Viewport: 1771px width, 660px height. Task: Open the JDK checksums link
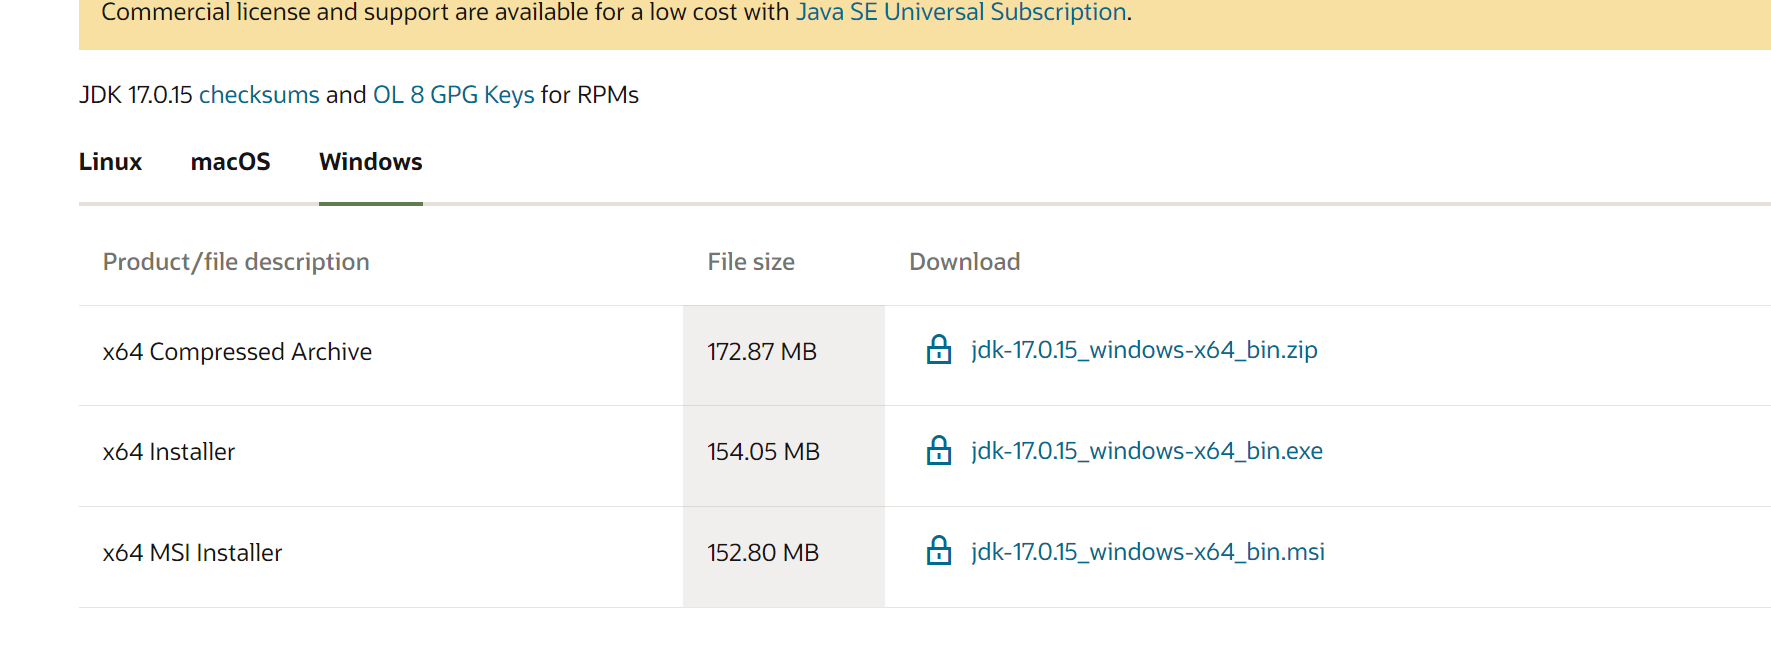click(259, 95)
